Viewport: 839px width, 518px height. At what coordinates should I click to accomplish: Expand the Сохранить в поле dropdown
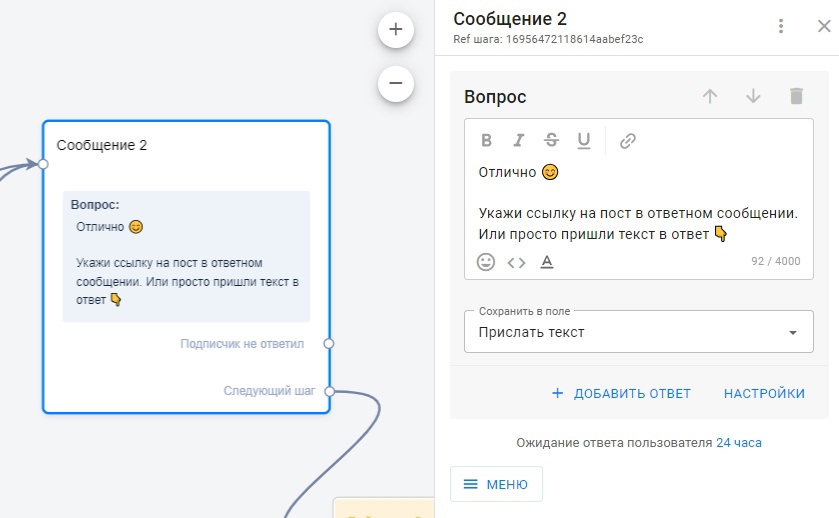pyautogui.click(x=793, y=332)
